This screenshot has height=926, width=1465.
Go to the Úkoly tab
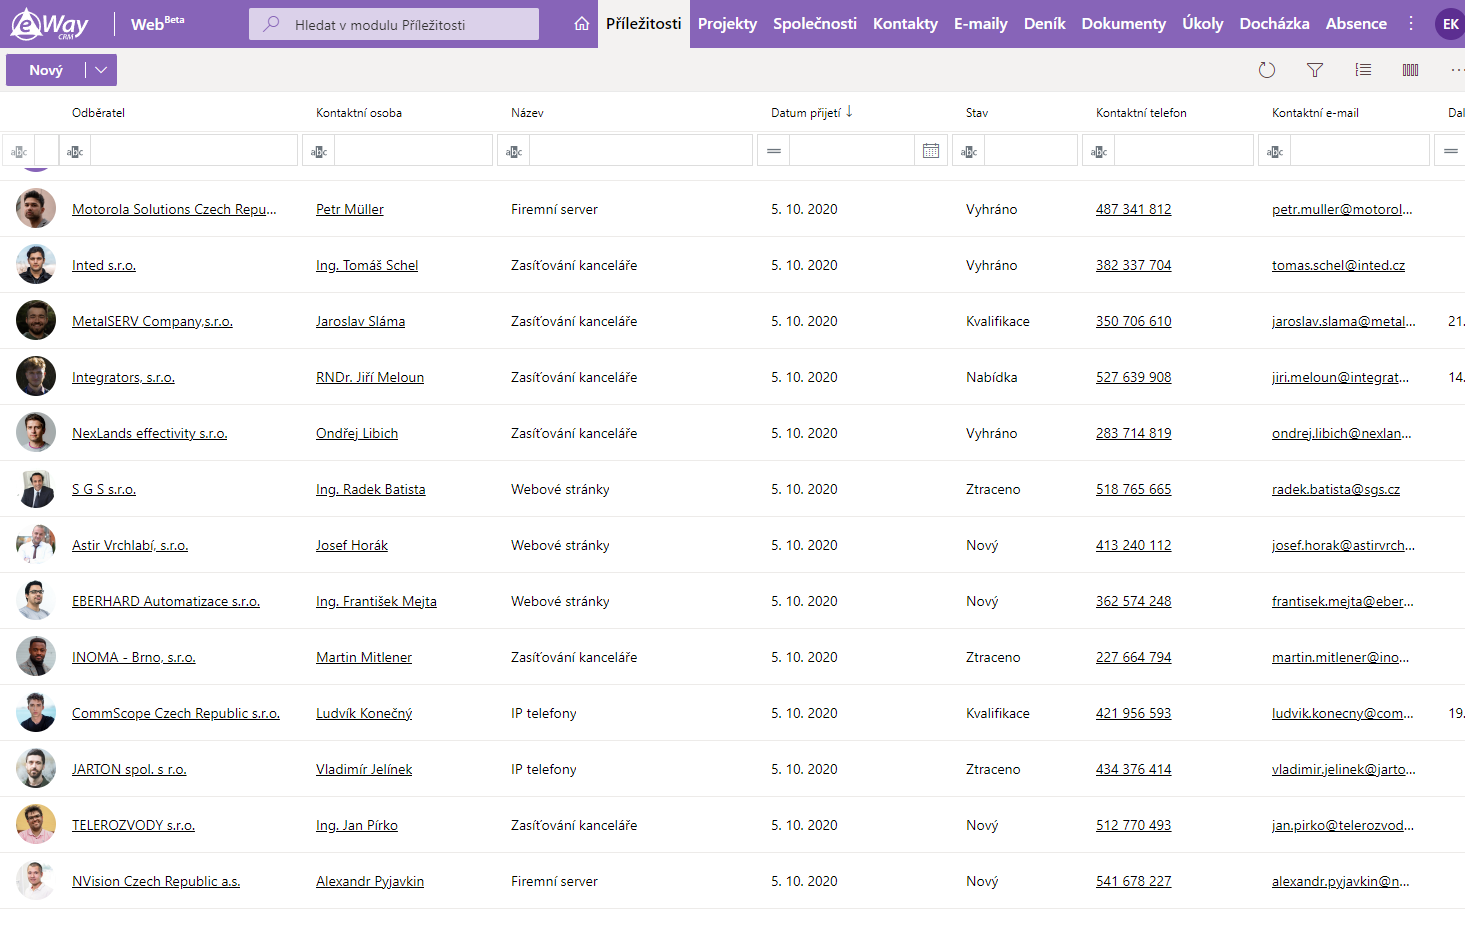click(1203, 24)
